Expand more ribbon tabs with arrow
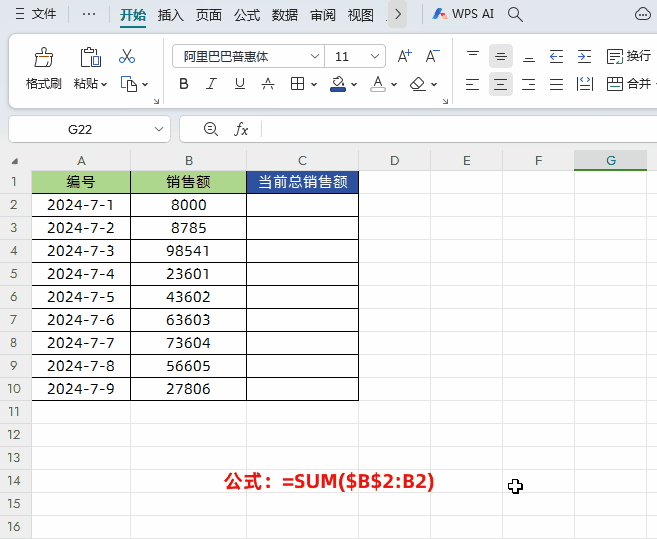The image size is (657, 539). pos(398,14)
